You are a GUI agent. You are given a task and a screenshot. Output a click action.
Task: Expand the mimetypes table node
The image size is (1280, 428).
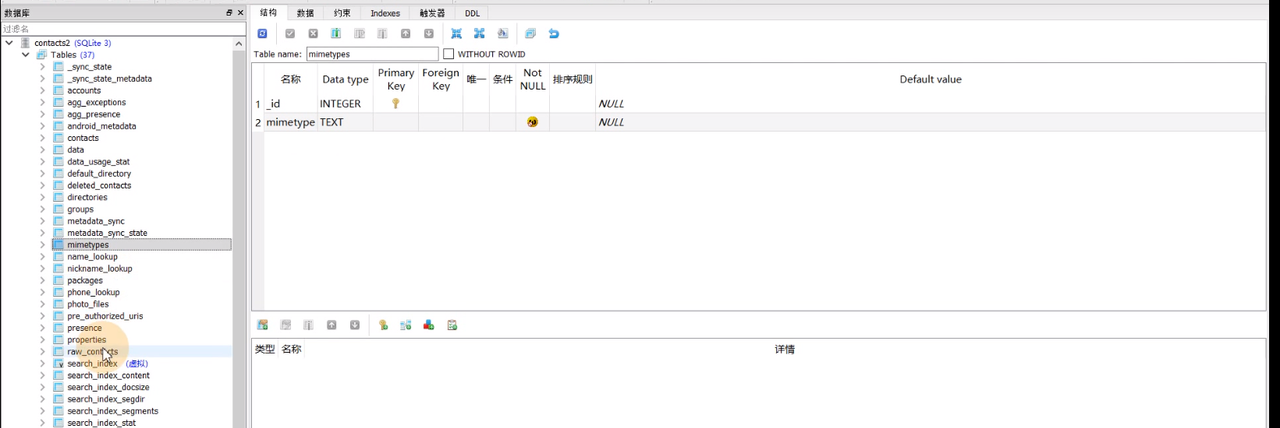(42, 245)
